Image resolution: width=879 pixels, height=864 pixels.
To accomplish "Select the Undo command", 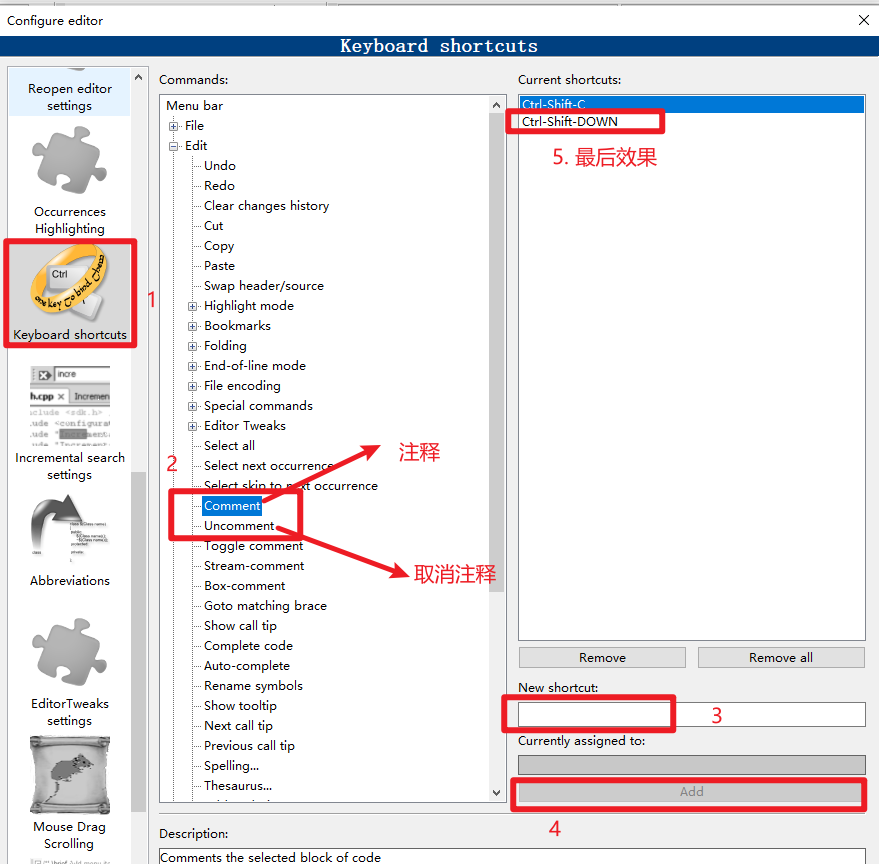I will click(220, 166).
